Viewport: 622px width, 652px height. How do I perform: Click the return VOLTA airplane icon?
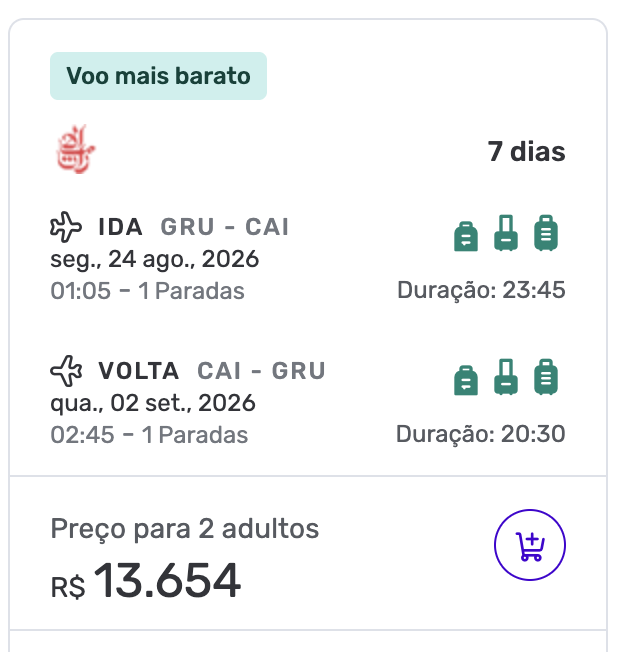click(x=66, y=371)
